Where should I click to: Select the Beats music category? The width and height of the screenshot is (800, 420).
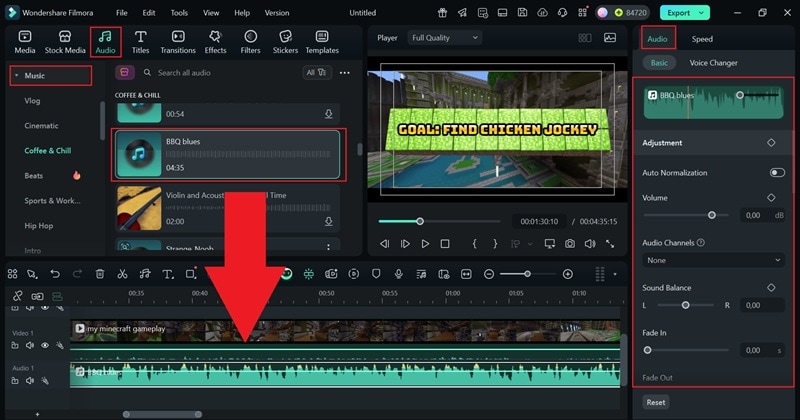pyautogui.click(x=34, y=176)
